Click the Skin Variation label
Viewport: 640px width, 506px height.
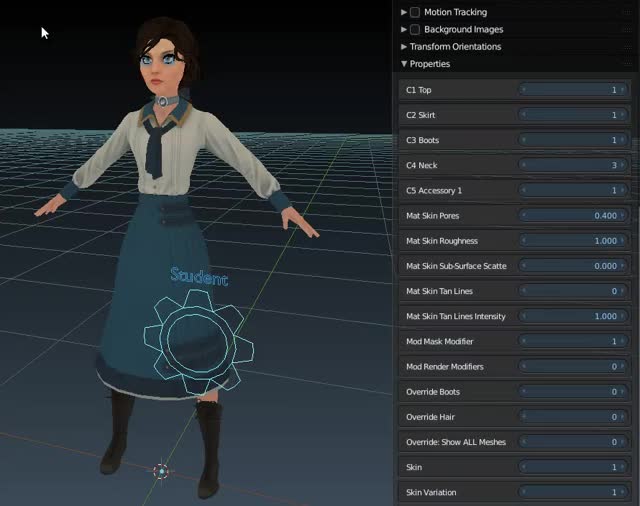click(431, 492)
